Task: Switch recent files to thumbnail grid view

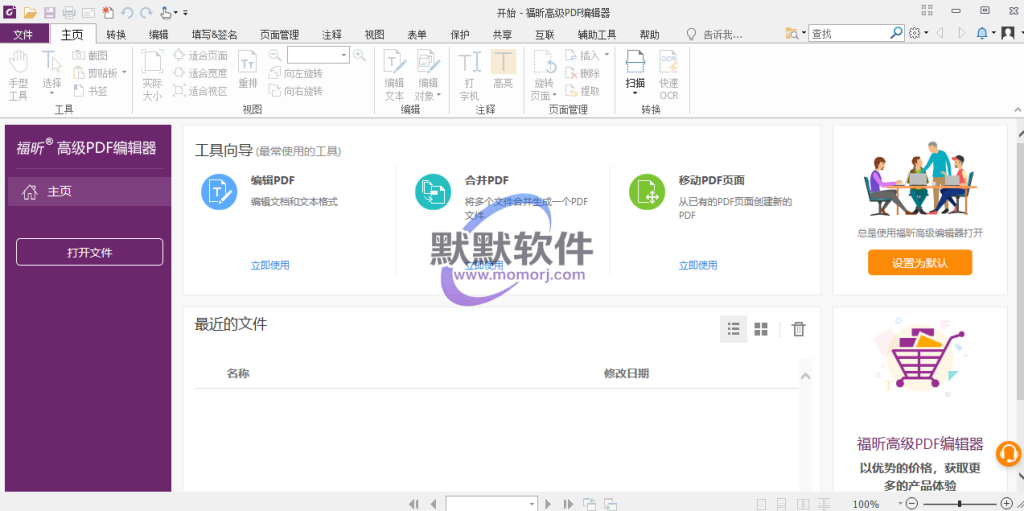Action: click(x=761, y=329)
